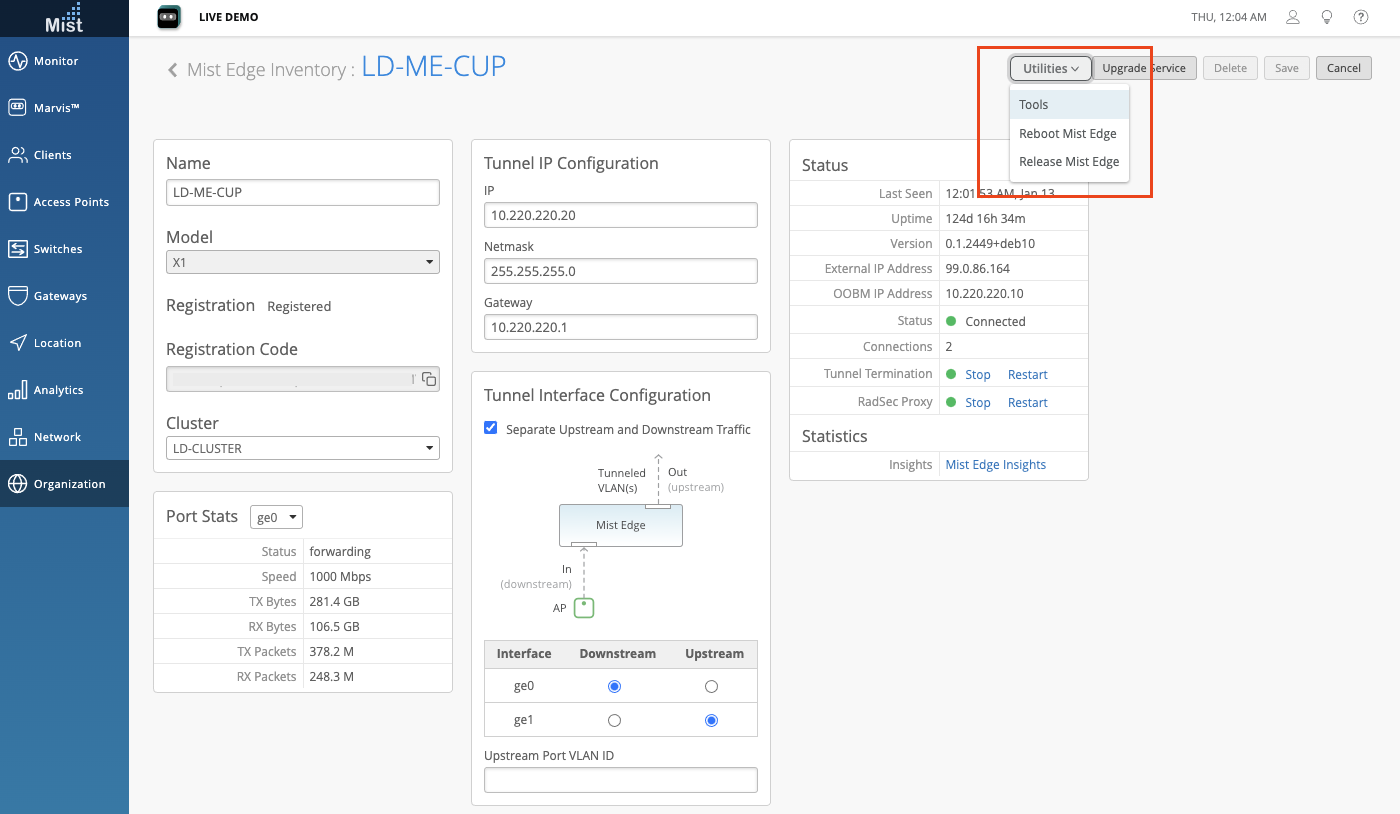Restart the RadSec Proxy service

pos(1028,402)
